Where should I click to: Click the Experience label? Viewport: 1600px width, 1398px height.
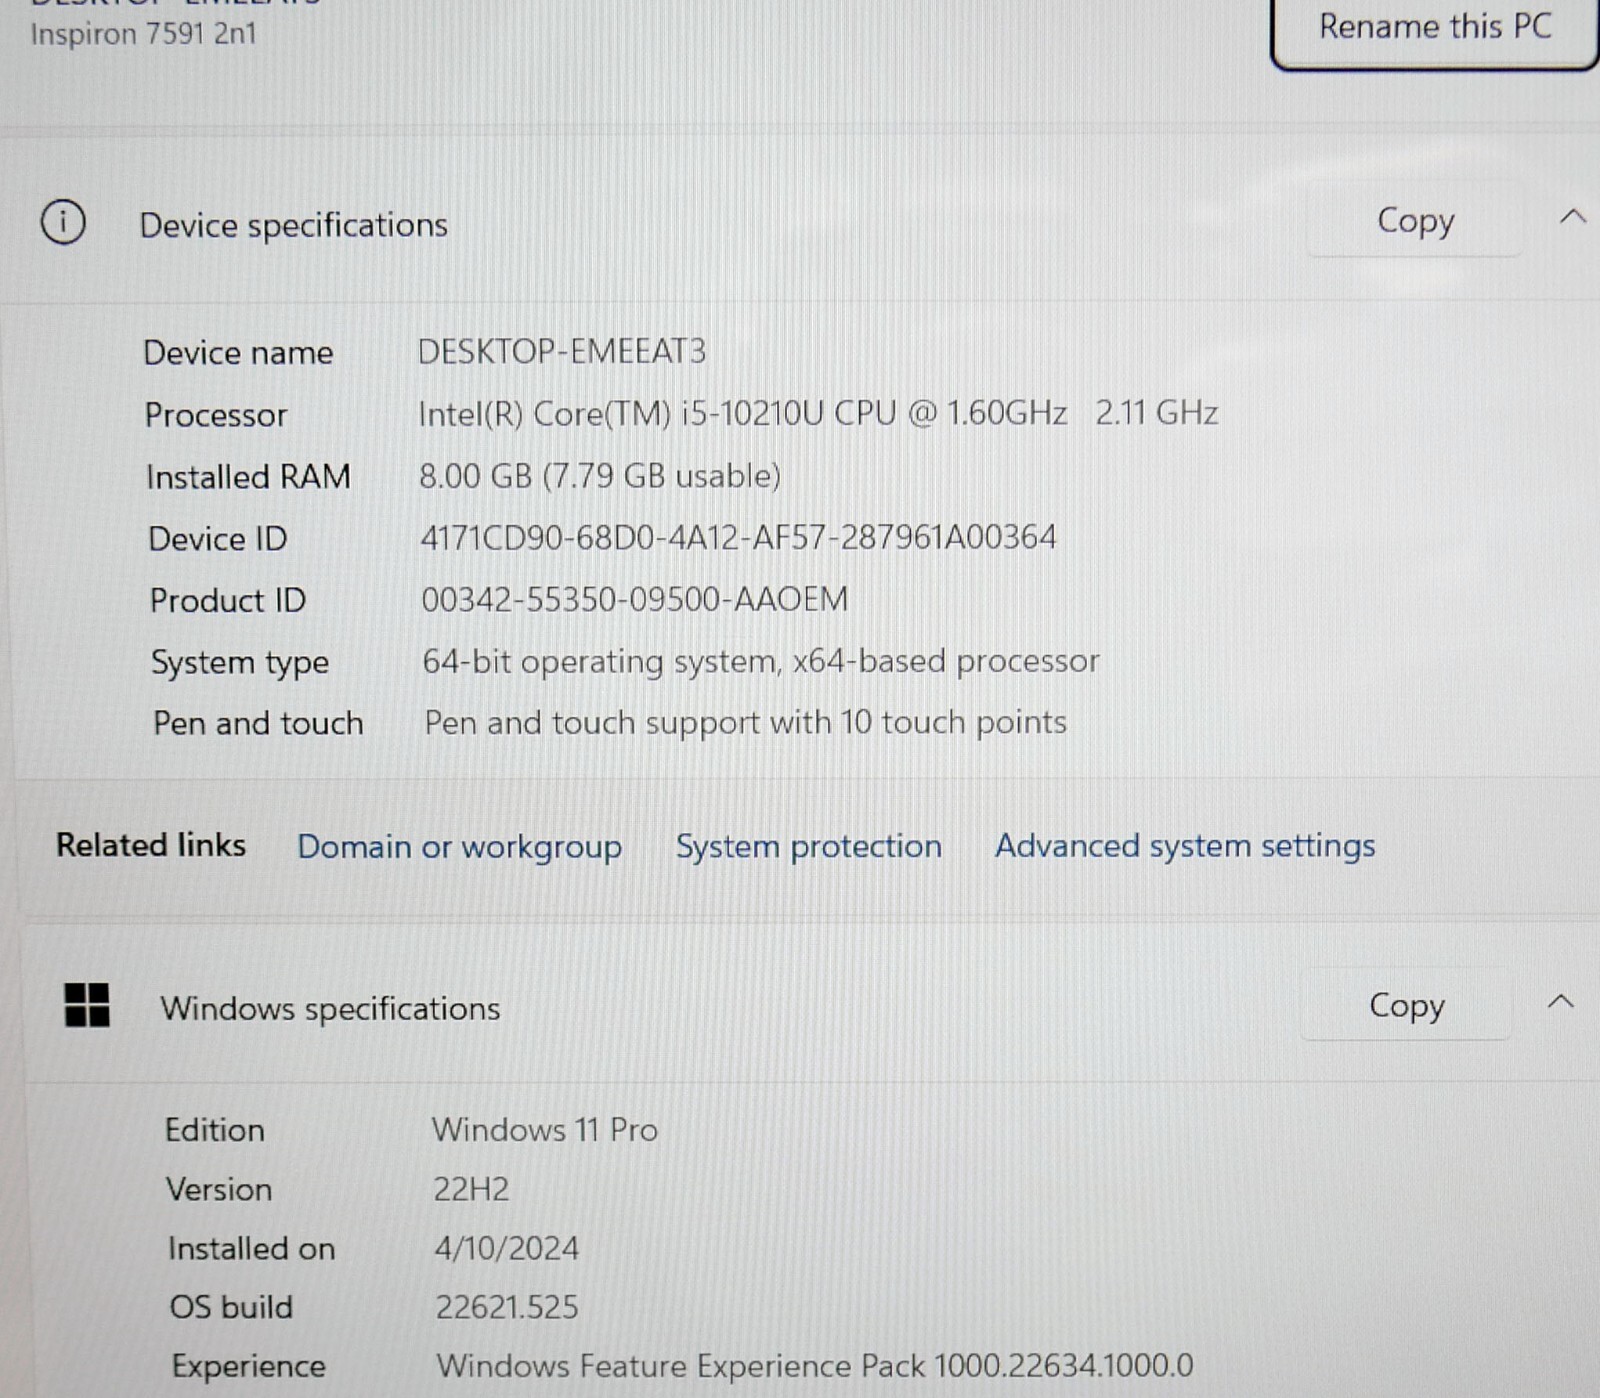248,1366
